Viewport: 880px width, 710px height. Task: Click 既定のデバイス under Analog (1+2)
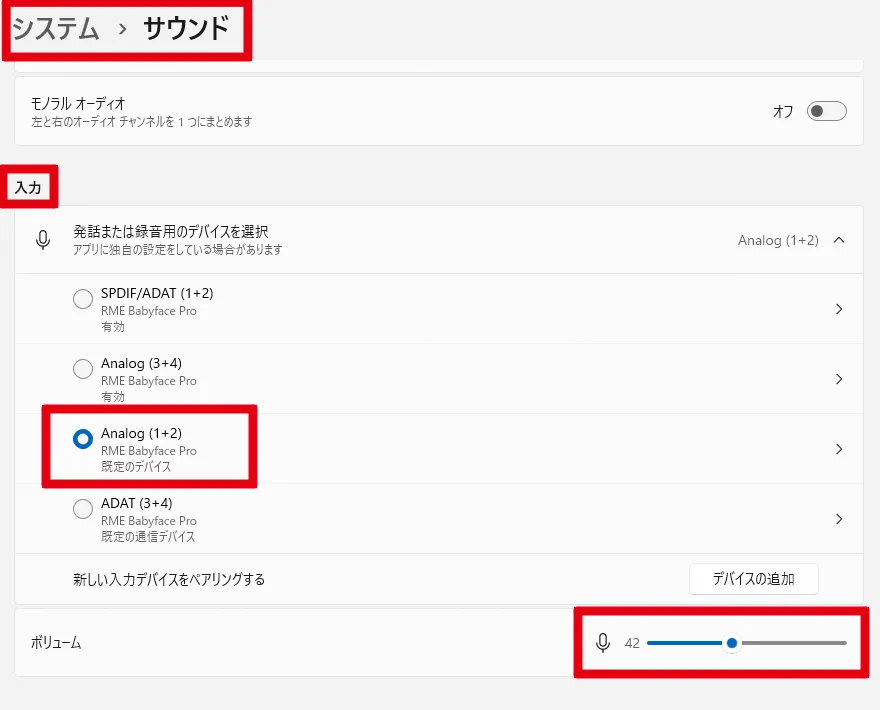136,466
